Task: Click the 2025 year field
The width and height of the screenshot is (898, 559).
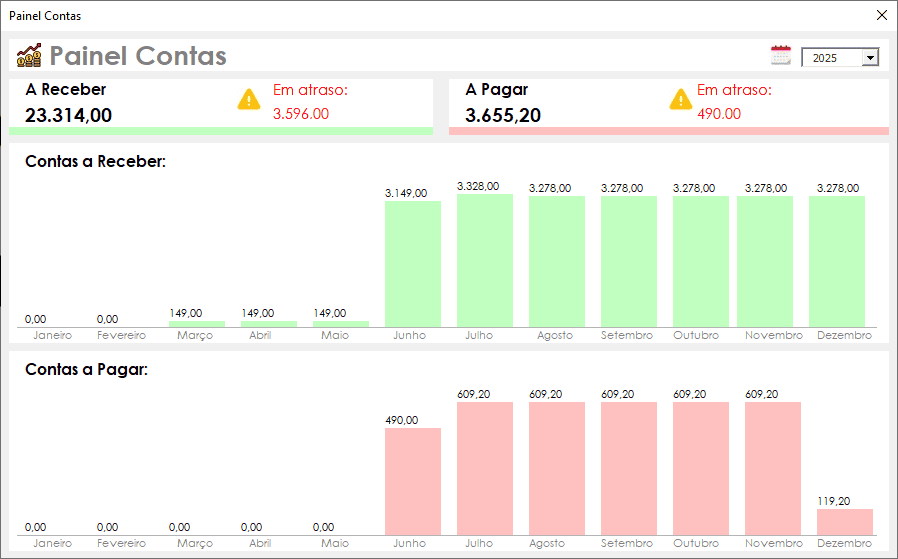Action: 830,58
